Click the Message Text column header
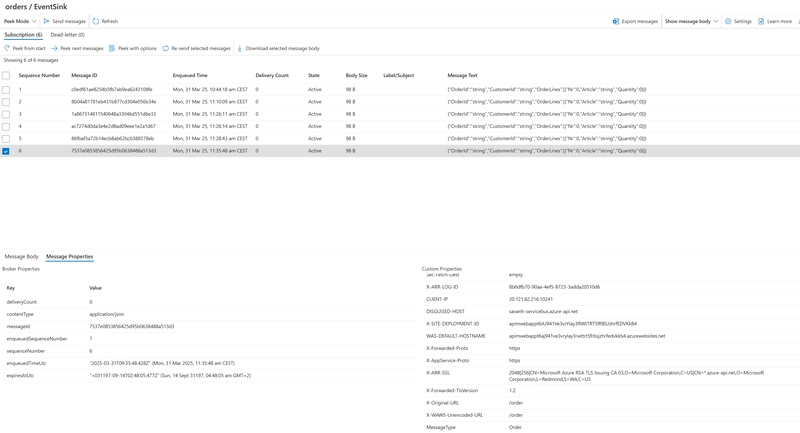The width and height of the screenshot is (800, 433). click(x=462, y=75)
